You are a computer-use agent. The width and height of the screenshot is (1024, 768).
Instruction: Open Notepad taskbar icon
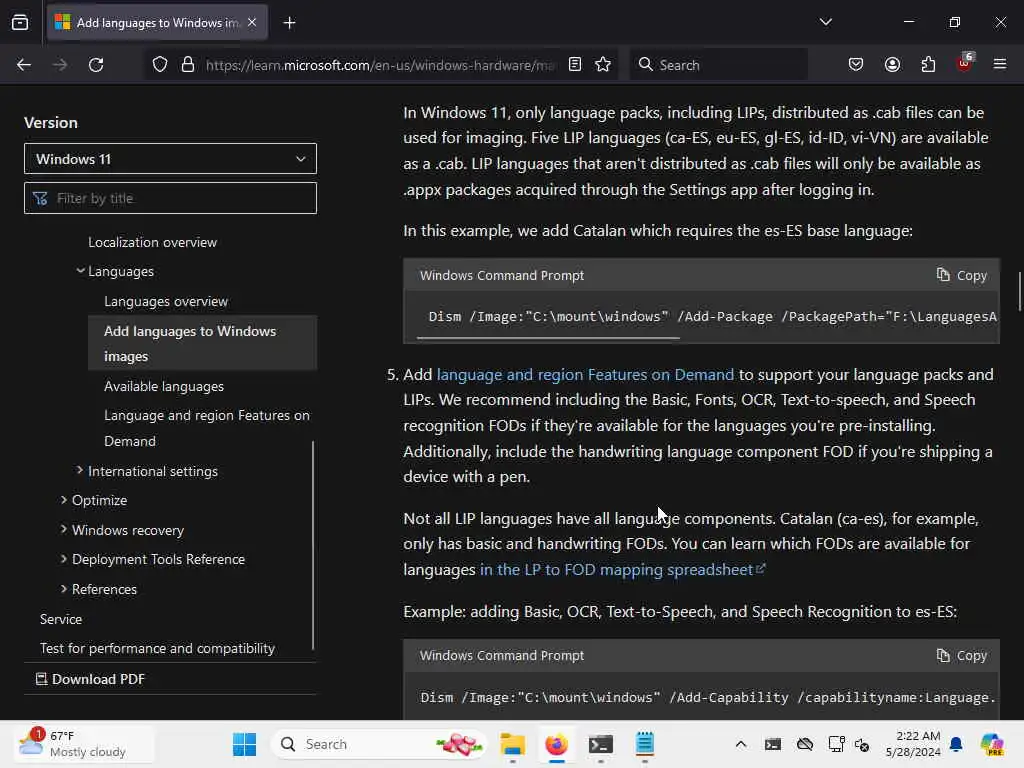tap(645, 744)
